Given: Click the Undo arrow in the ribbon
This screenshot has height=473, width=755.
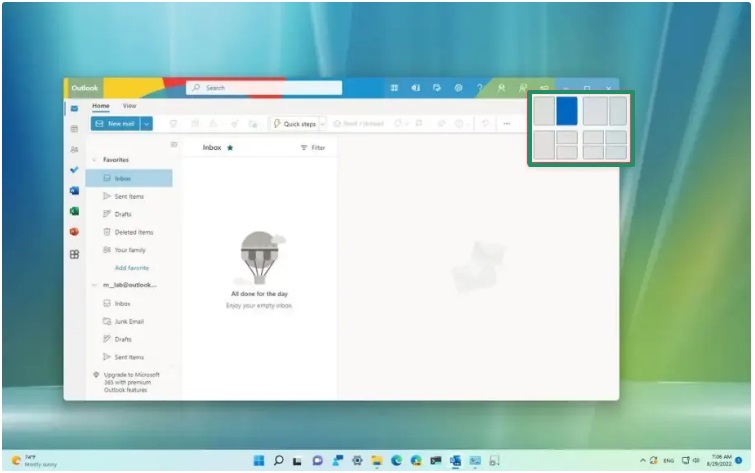Looking at the screenshot, I should tap(485, 124).
